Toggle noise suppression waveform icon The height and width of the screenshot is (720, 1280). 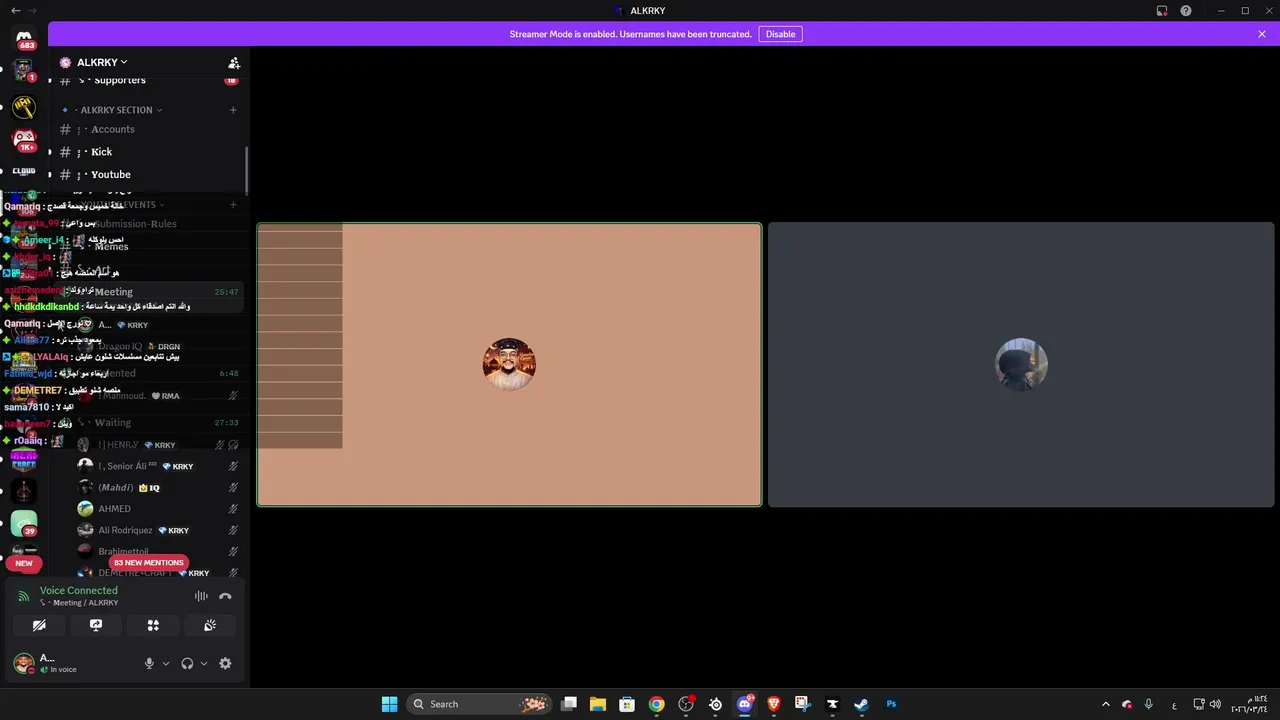[x=201, y=596]
